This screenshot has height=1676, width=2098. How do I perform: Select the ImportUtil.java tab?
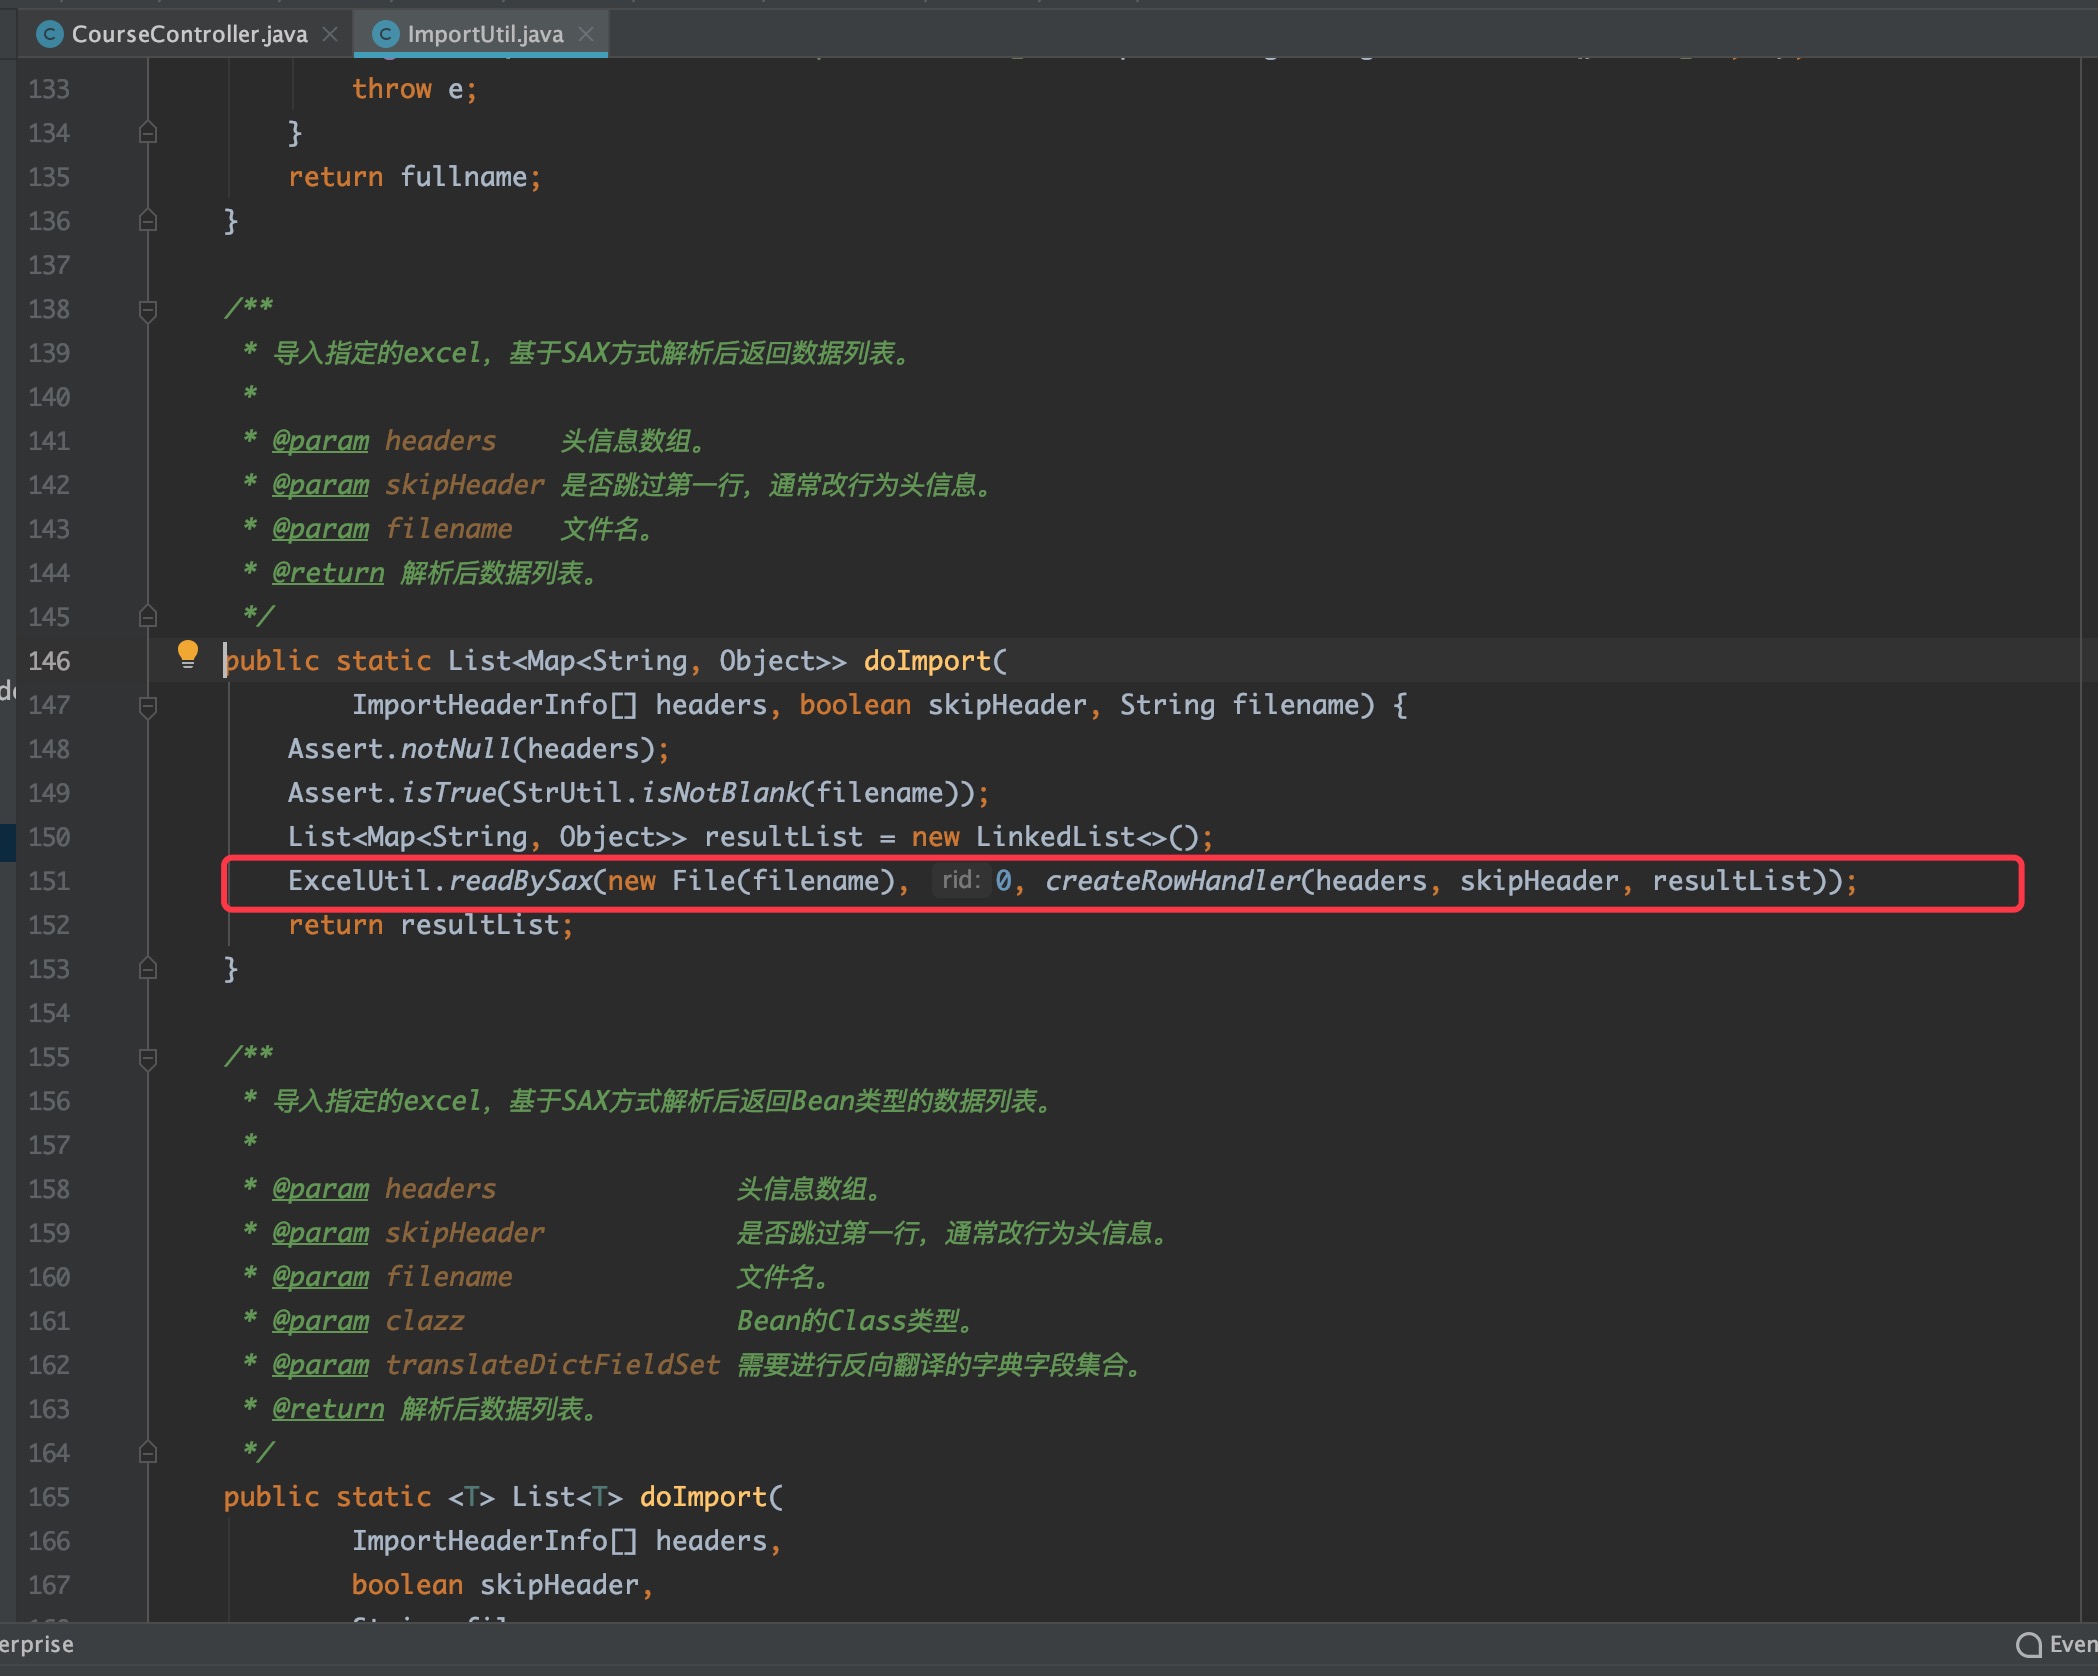484,34
